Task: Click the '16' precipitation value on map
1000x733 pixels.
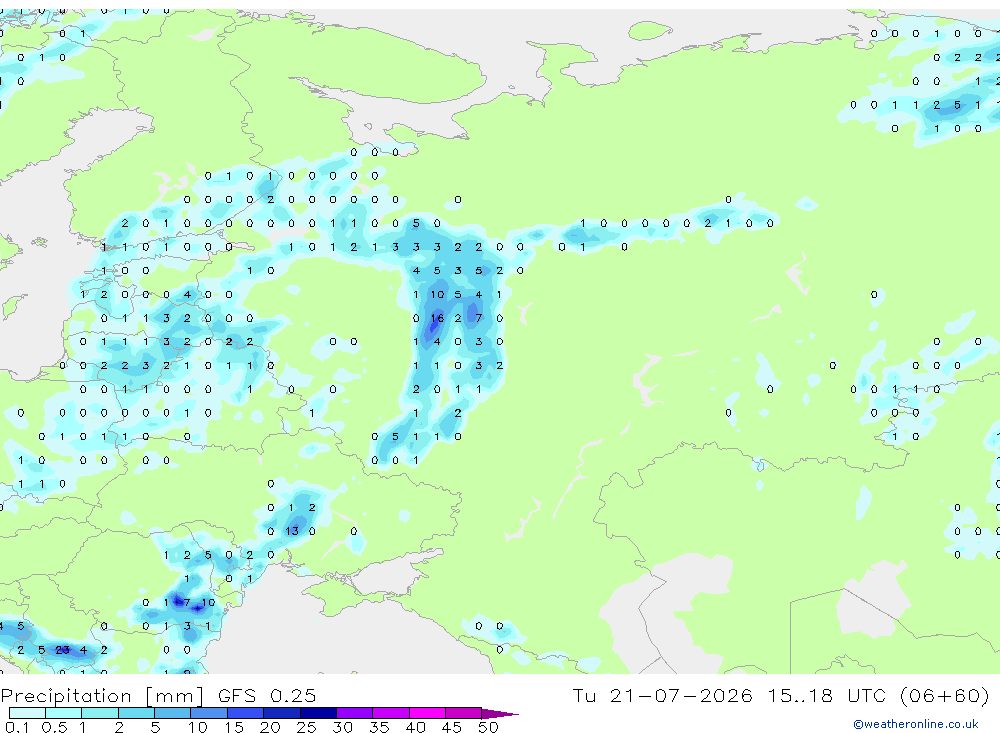Action: point(437,318)
